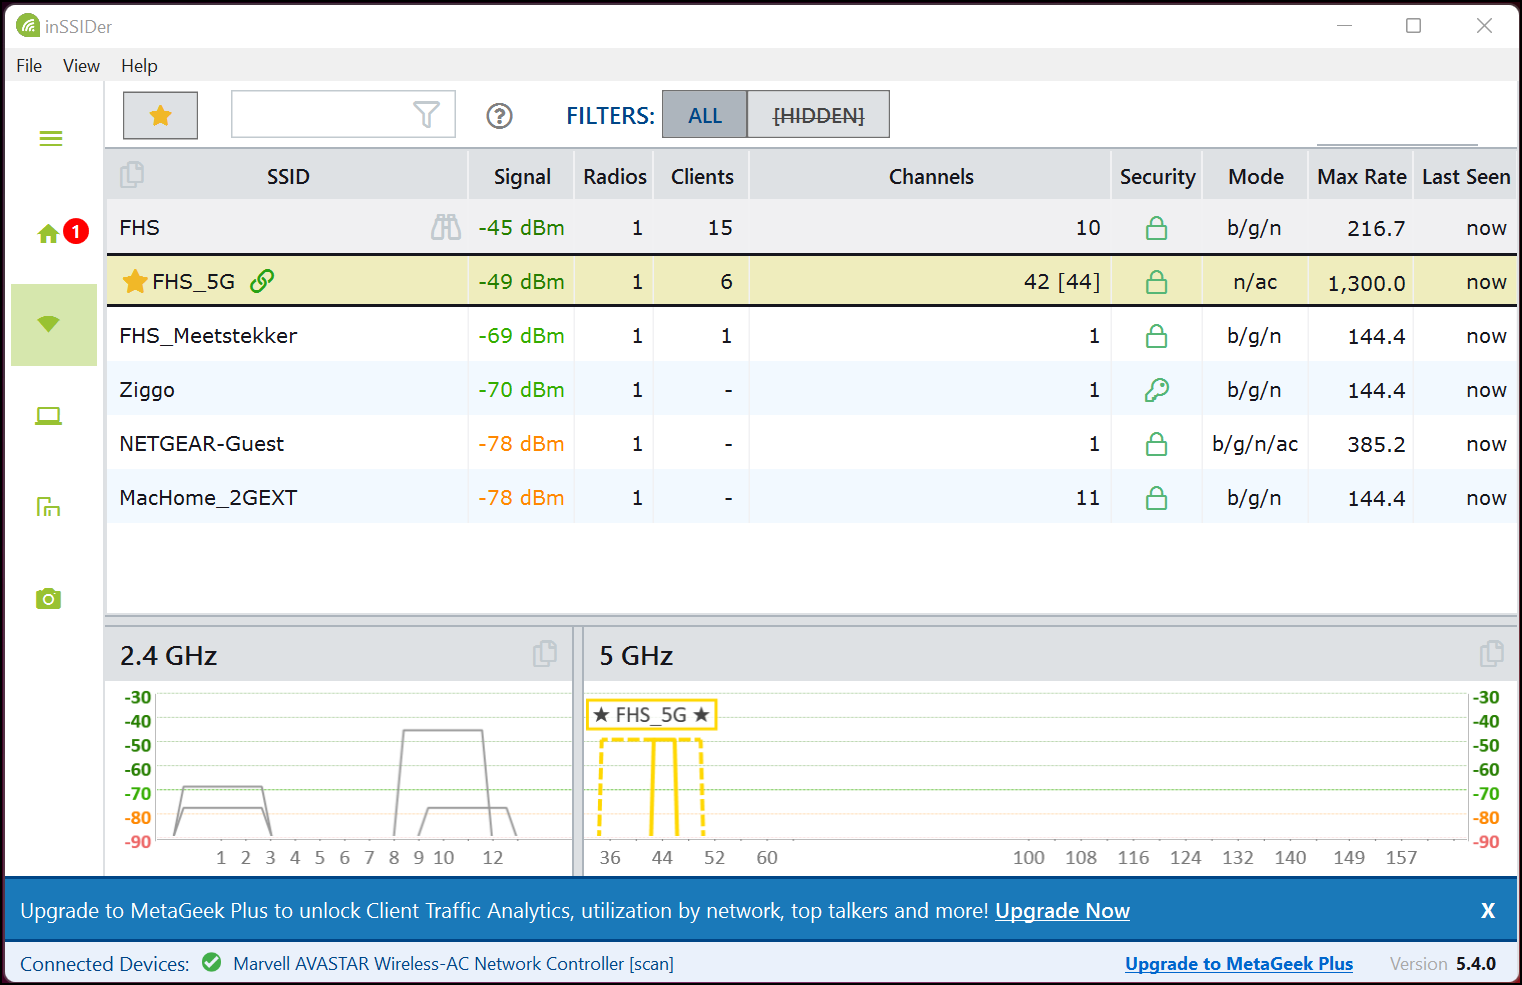Click the b/g/n/ac mode cell
Viewport: 1522px width, 985px height.
tap(1255, 444)
